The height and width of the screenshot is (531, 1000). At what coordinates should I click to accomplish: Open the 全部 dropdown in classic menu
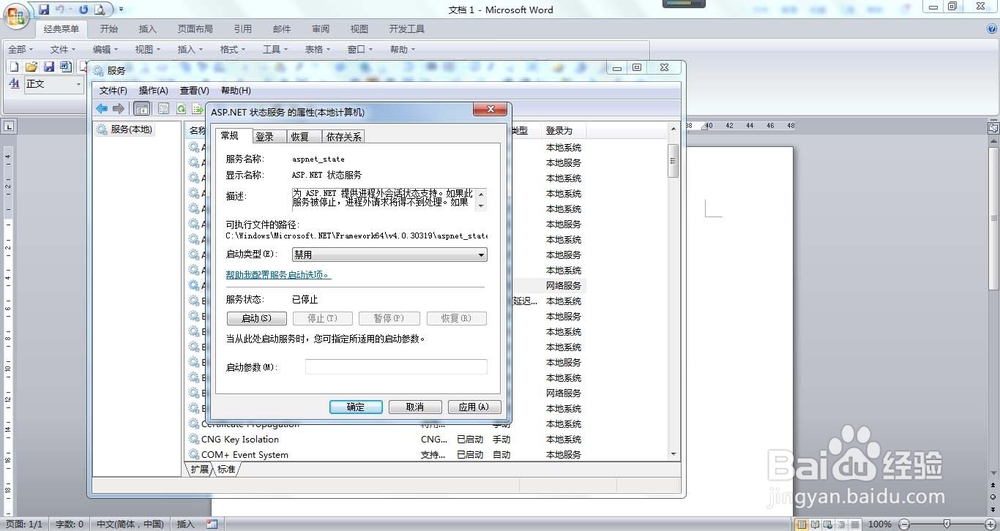tap(20, 49)
